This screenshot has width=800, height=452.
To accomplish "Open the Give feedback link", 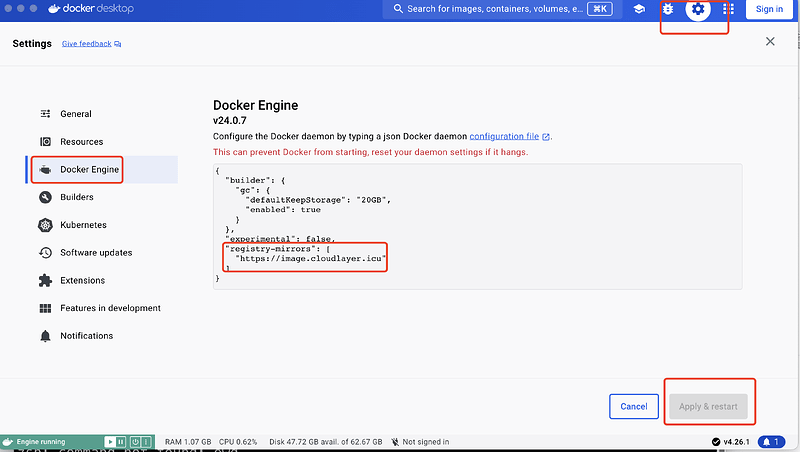I will 91,44.
